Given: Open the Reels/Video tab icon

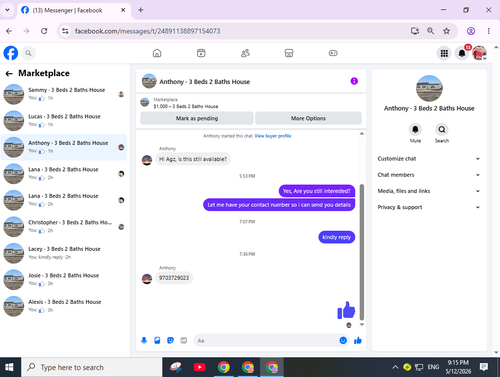Looking at the screenshot, I should click(x=201, y=53).
